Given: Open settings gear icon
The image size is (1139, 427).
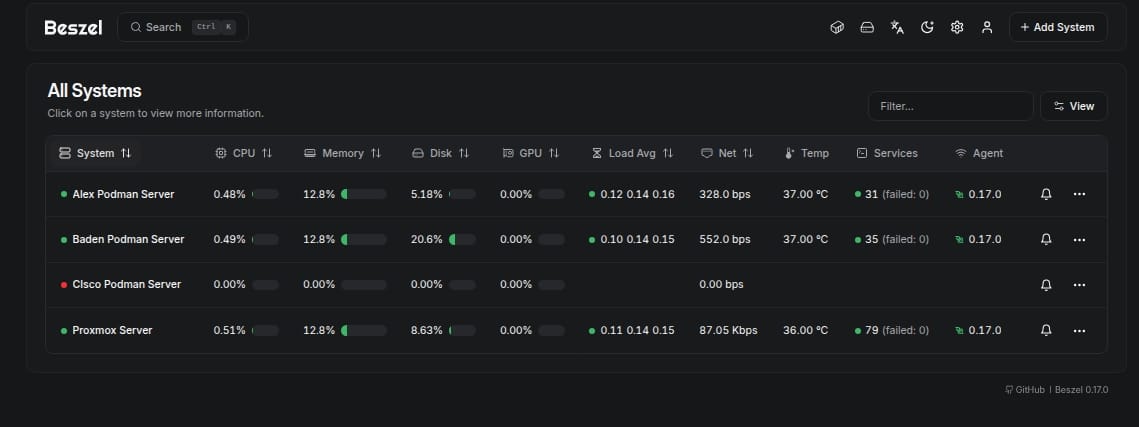Looking at the screenshot, I should pos(957,28).
